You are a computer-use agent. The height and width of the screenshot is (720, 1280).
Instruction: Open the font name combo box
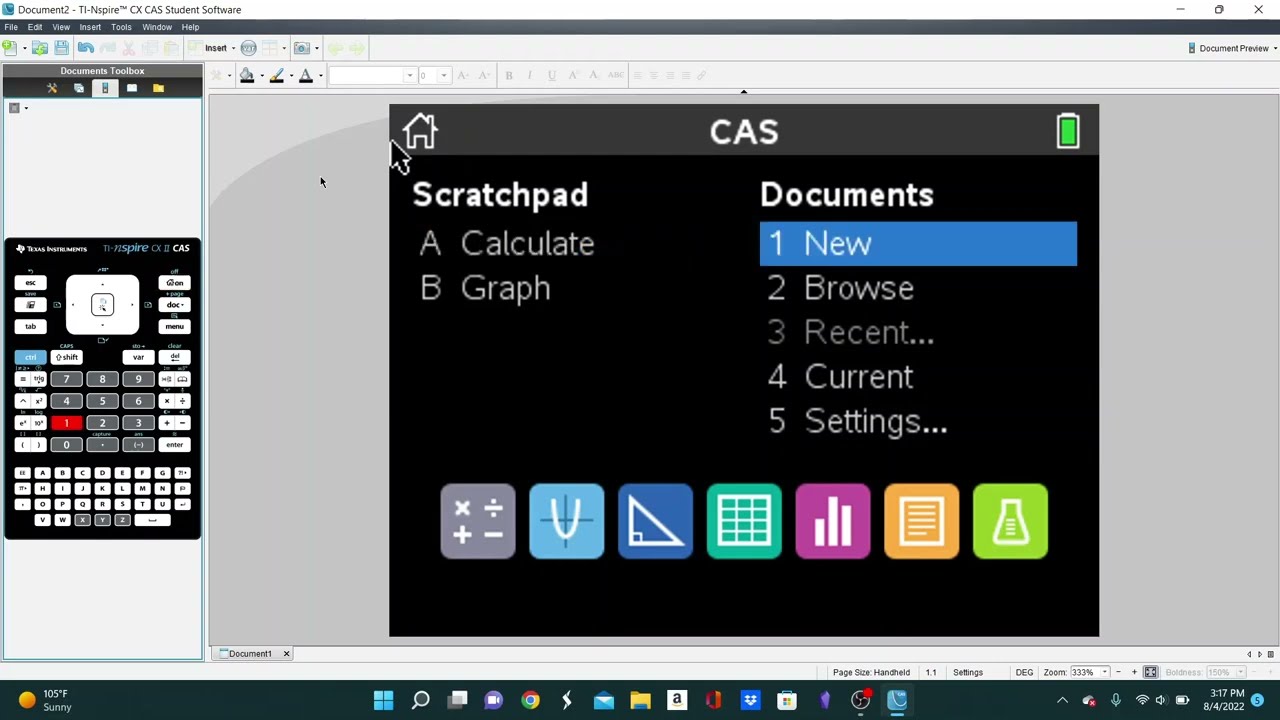click(372, 75)
